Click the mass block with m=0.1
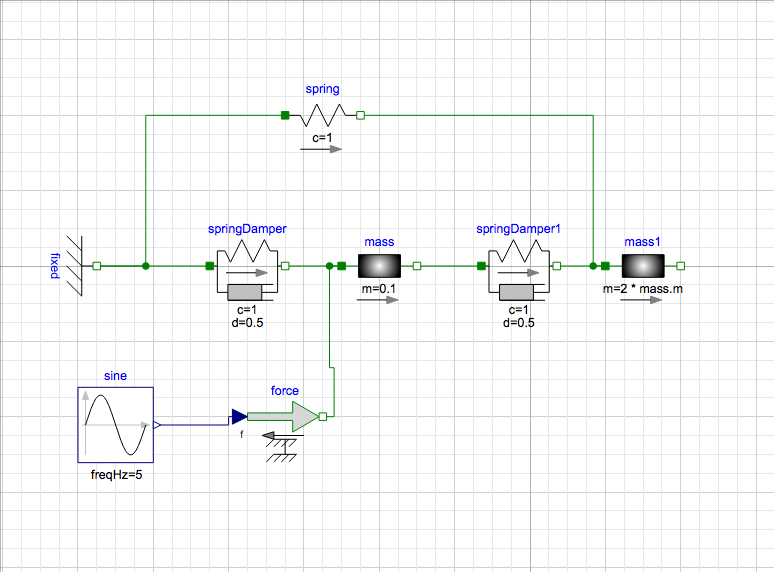Screen dimensions: 774x572 click(x=379, y=266)
